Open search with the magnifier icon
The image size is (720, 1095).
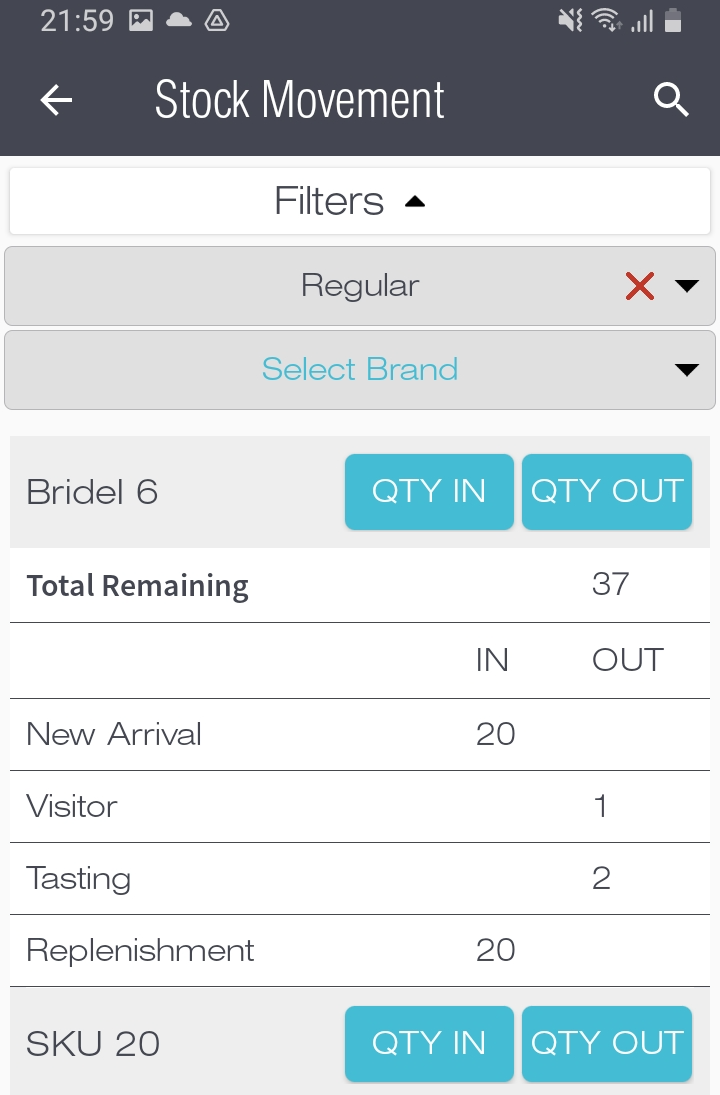671,100
